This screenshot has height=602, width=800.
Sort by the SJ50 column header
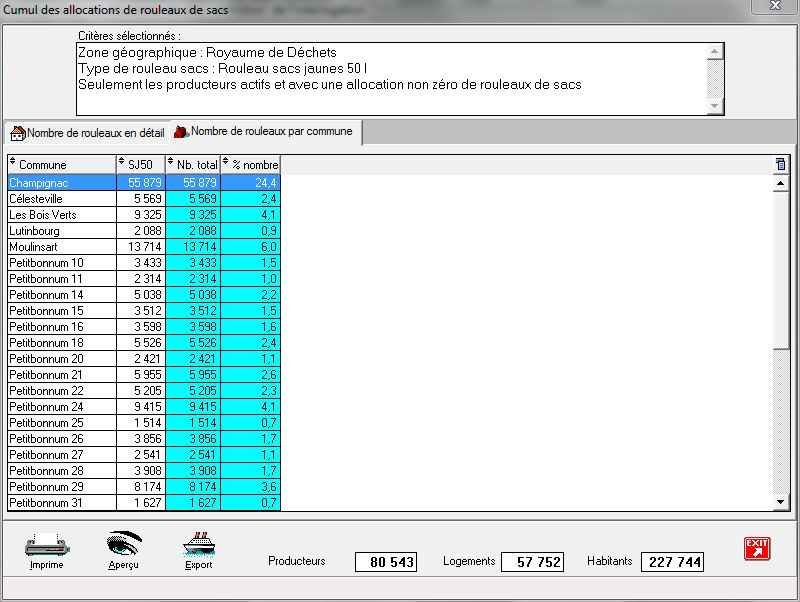point(140,164)
